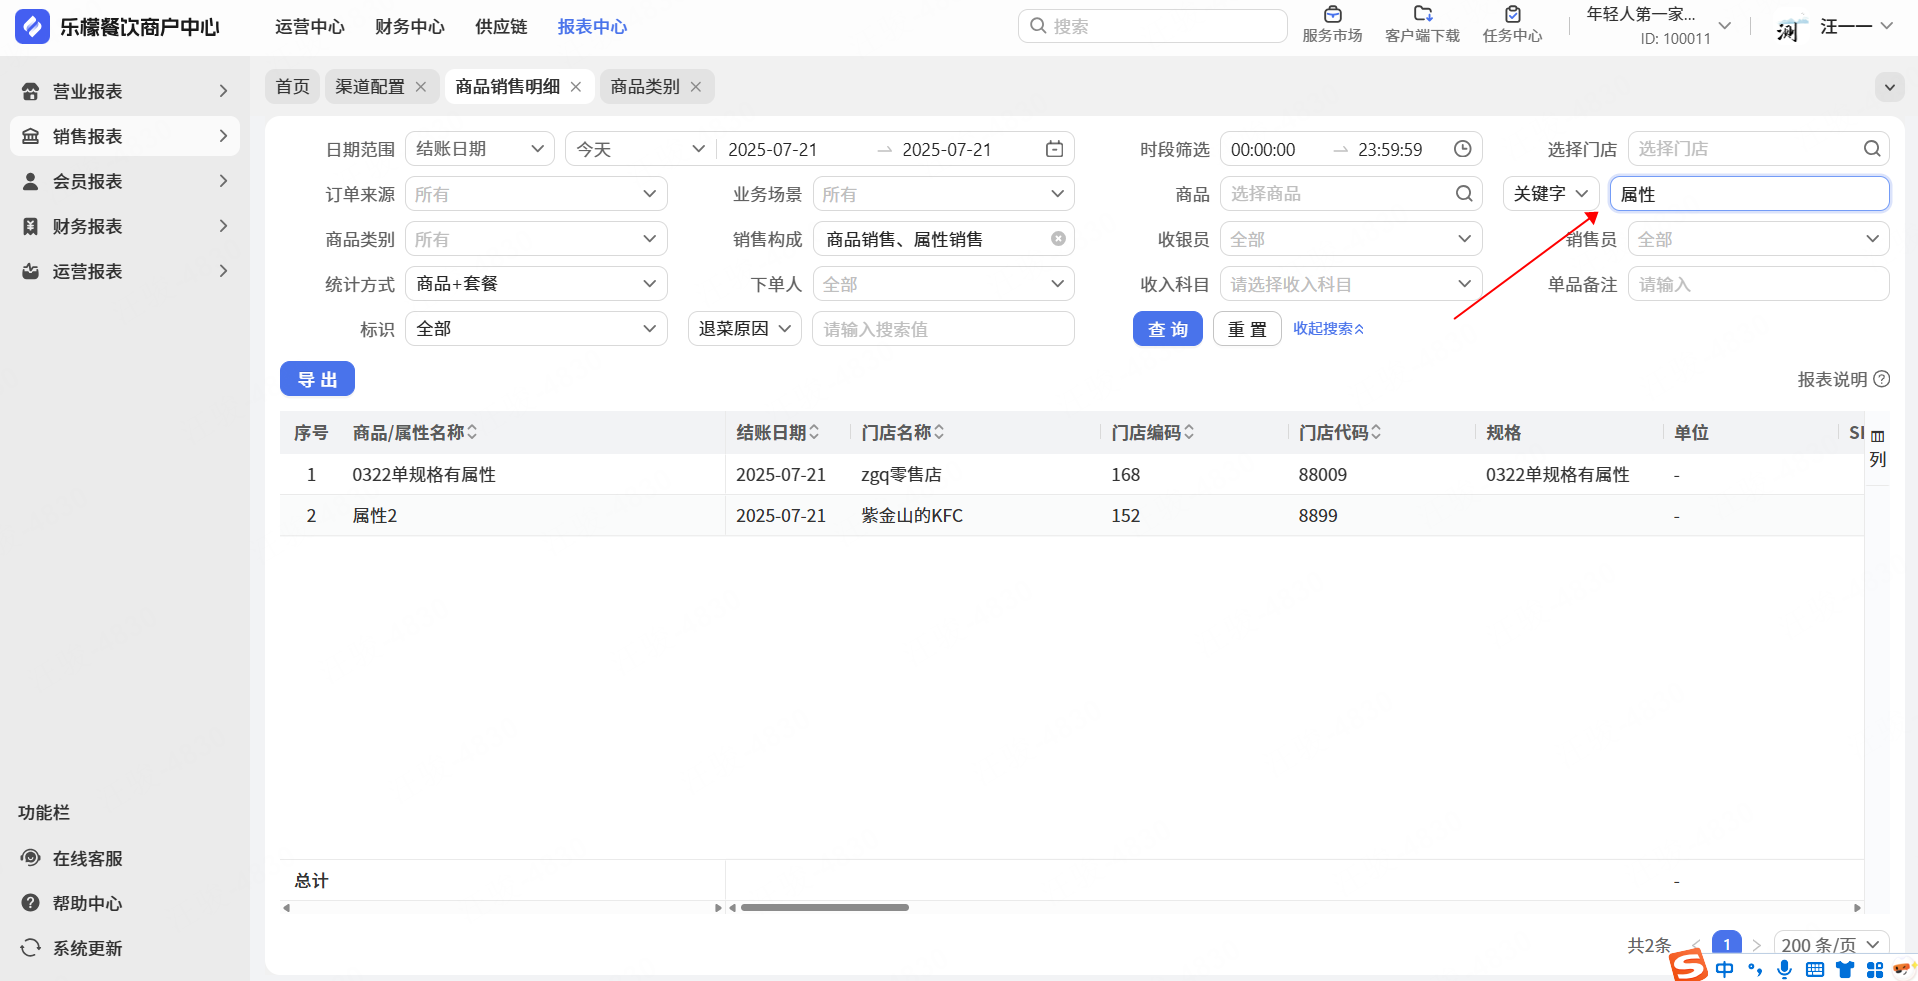
Task: Click the 乐檬餐饮商户中心 logo icon
Action: pyautogui.click(x=32, y=26)
